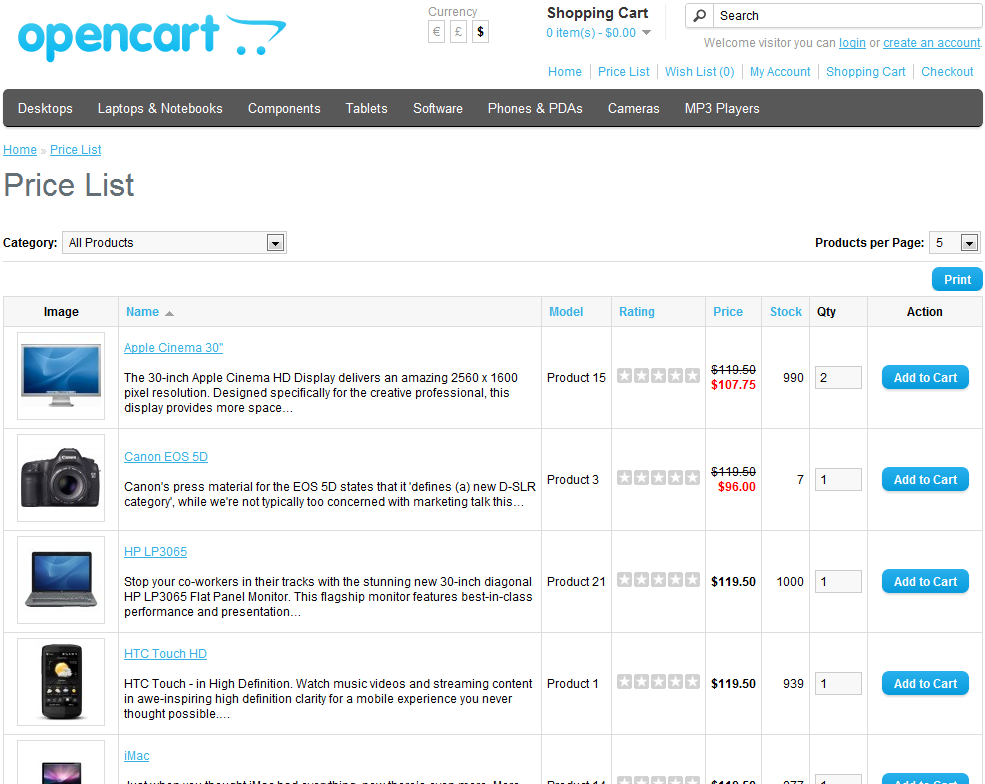Image resolution: width=985 pixels, height=784 pixels.
Task: Switch currency to Euro
Action: (437, 32)
